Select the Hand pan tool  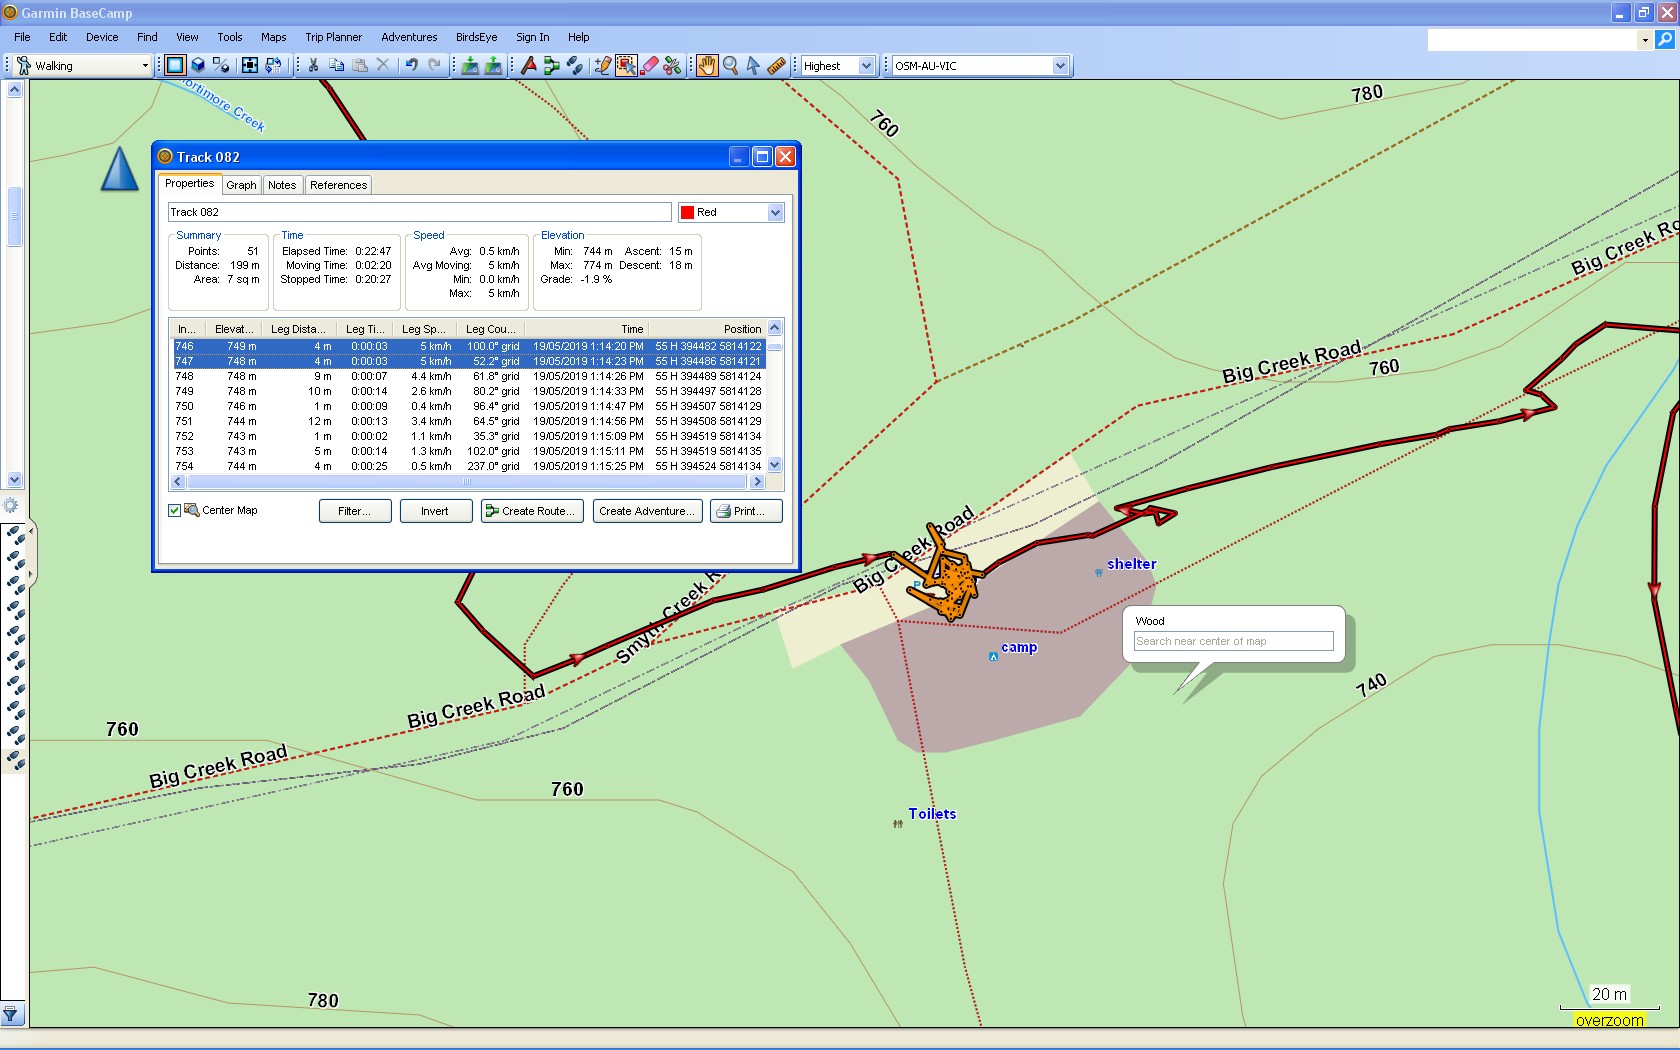[707, 65]
